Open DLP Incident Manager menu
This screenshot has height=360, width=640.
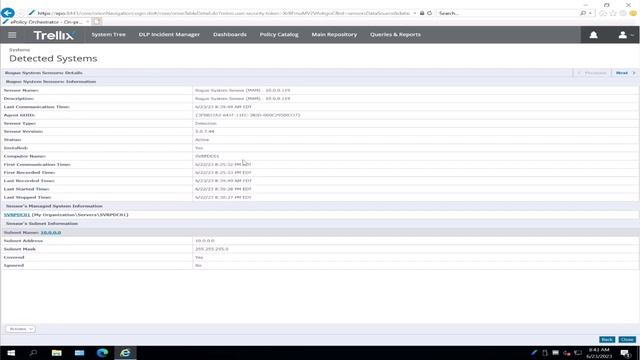click(x=169, y=35)
